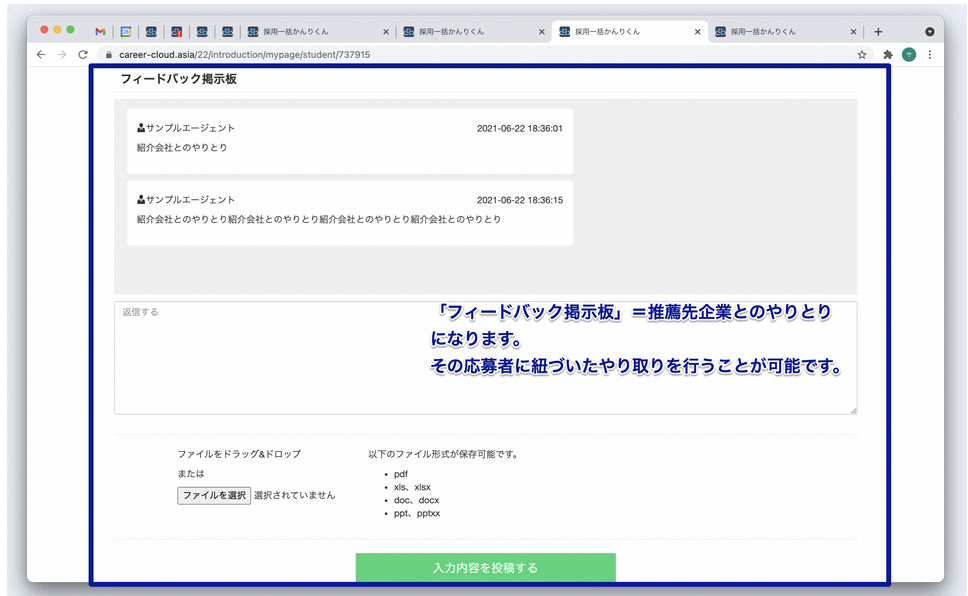The width and height of the screenshot is (968, 596).
Task: Open a new tab with the plus button
Action: coord(878,31)
